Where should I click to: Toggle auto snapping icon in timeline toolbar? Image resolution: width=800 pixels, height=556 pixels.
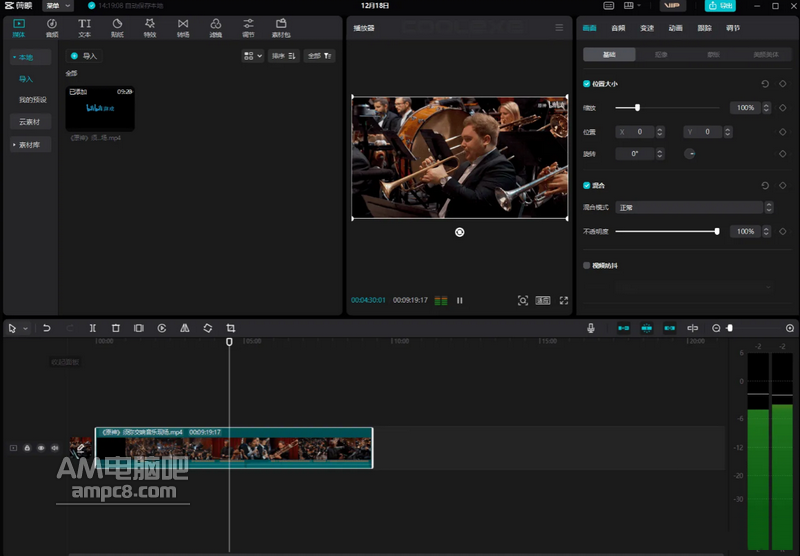pyautogui.click(x=646, y=328)
